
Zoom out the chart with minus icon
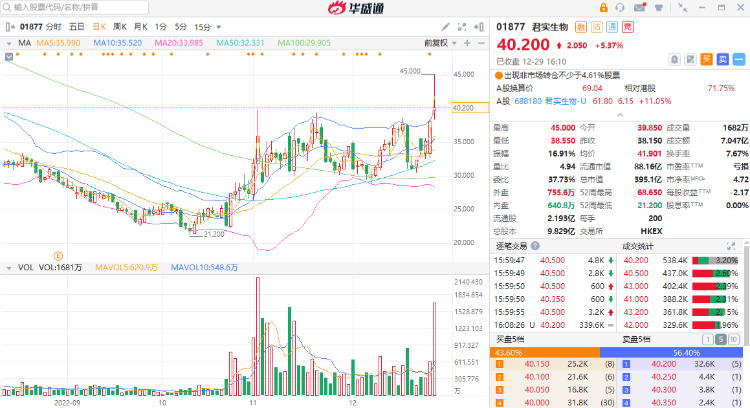point(481,43)
